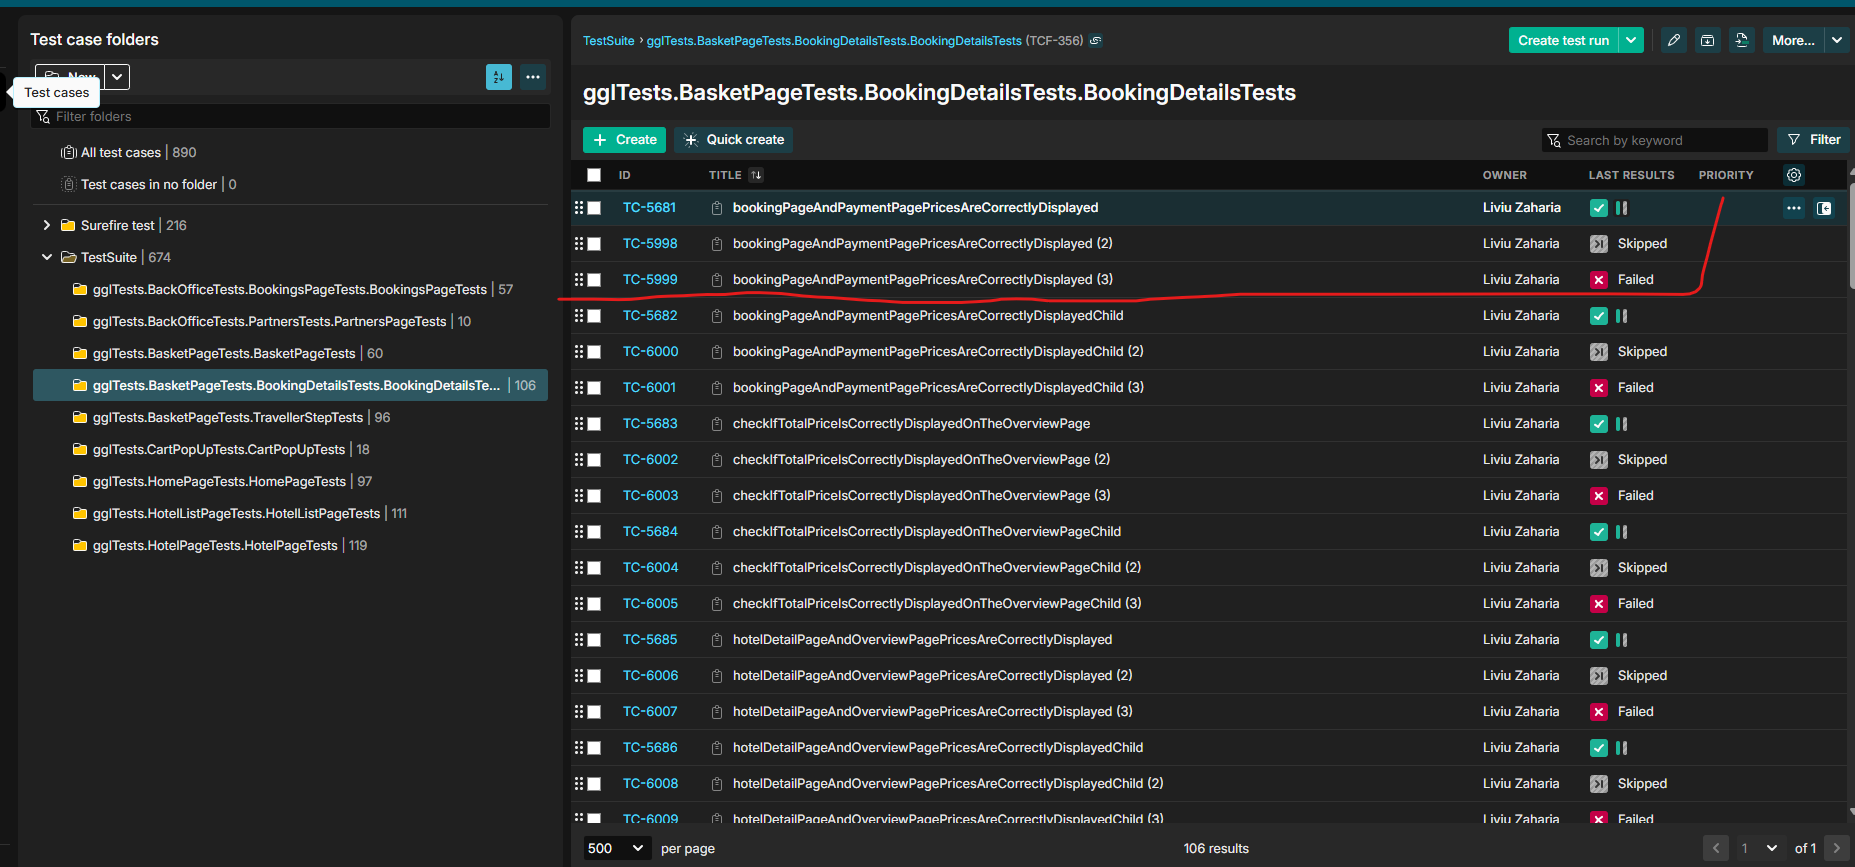
Task: Click the passed status icon for TC-5682
Action: 1599,316
